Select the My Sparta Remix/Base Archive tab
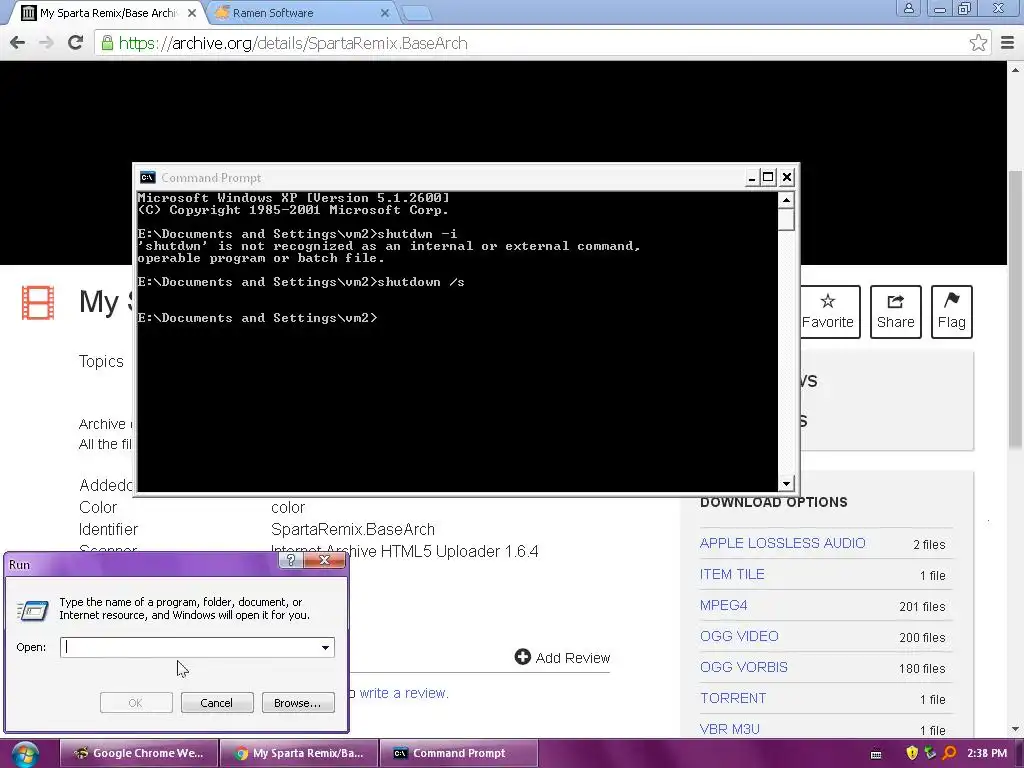 [108, 13]
